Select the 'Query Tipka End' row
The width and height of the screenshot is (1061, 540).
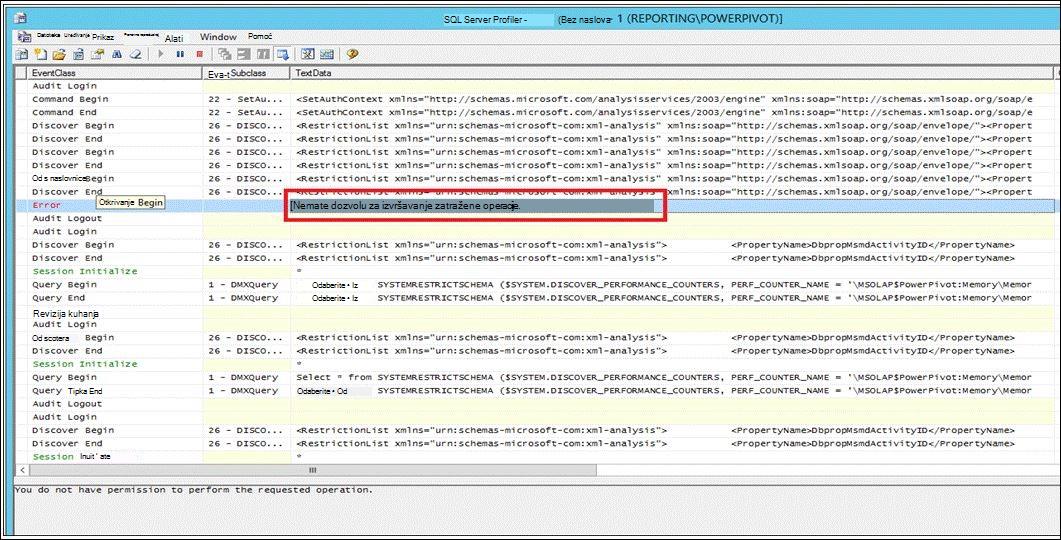[535, 390]
